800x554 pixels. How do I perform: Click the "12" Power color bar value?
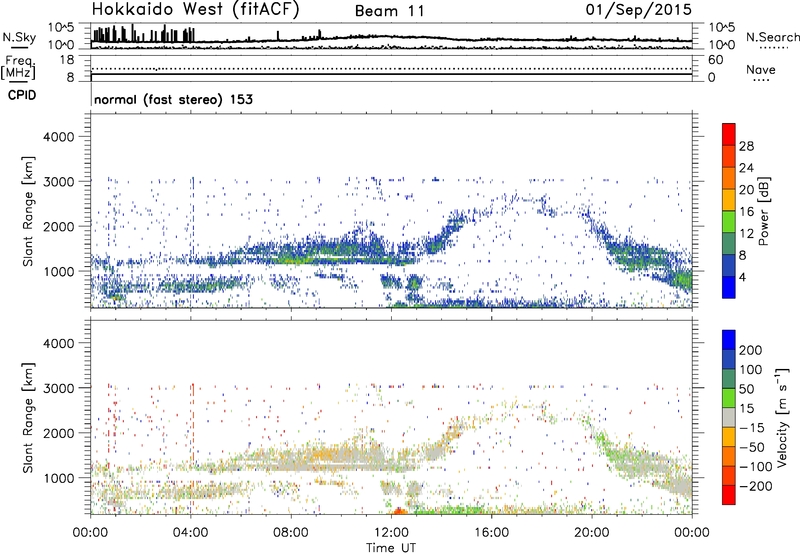pos(746,234)
